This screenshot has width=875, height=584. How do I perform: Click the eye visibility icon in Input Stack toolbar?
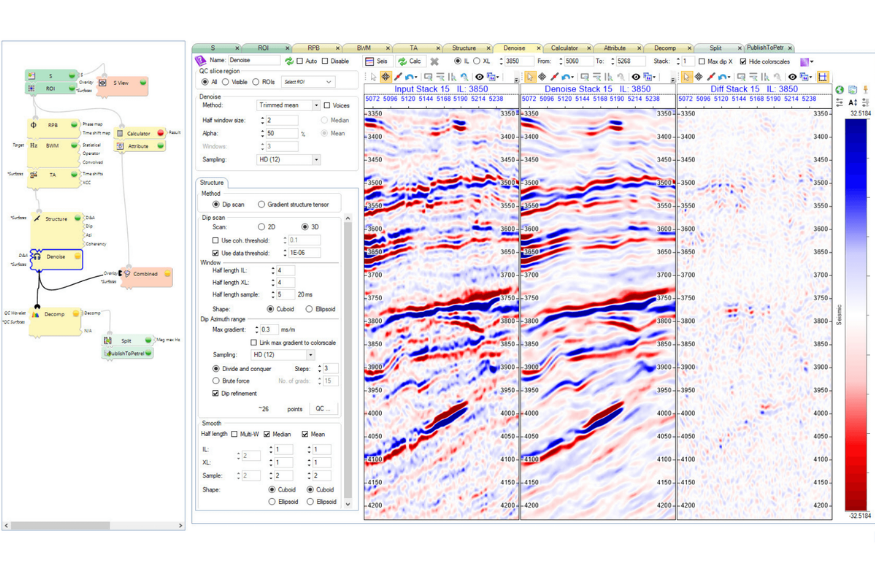click(479, 77)
